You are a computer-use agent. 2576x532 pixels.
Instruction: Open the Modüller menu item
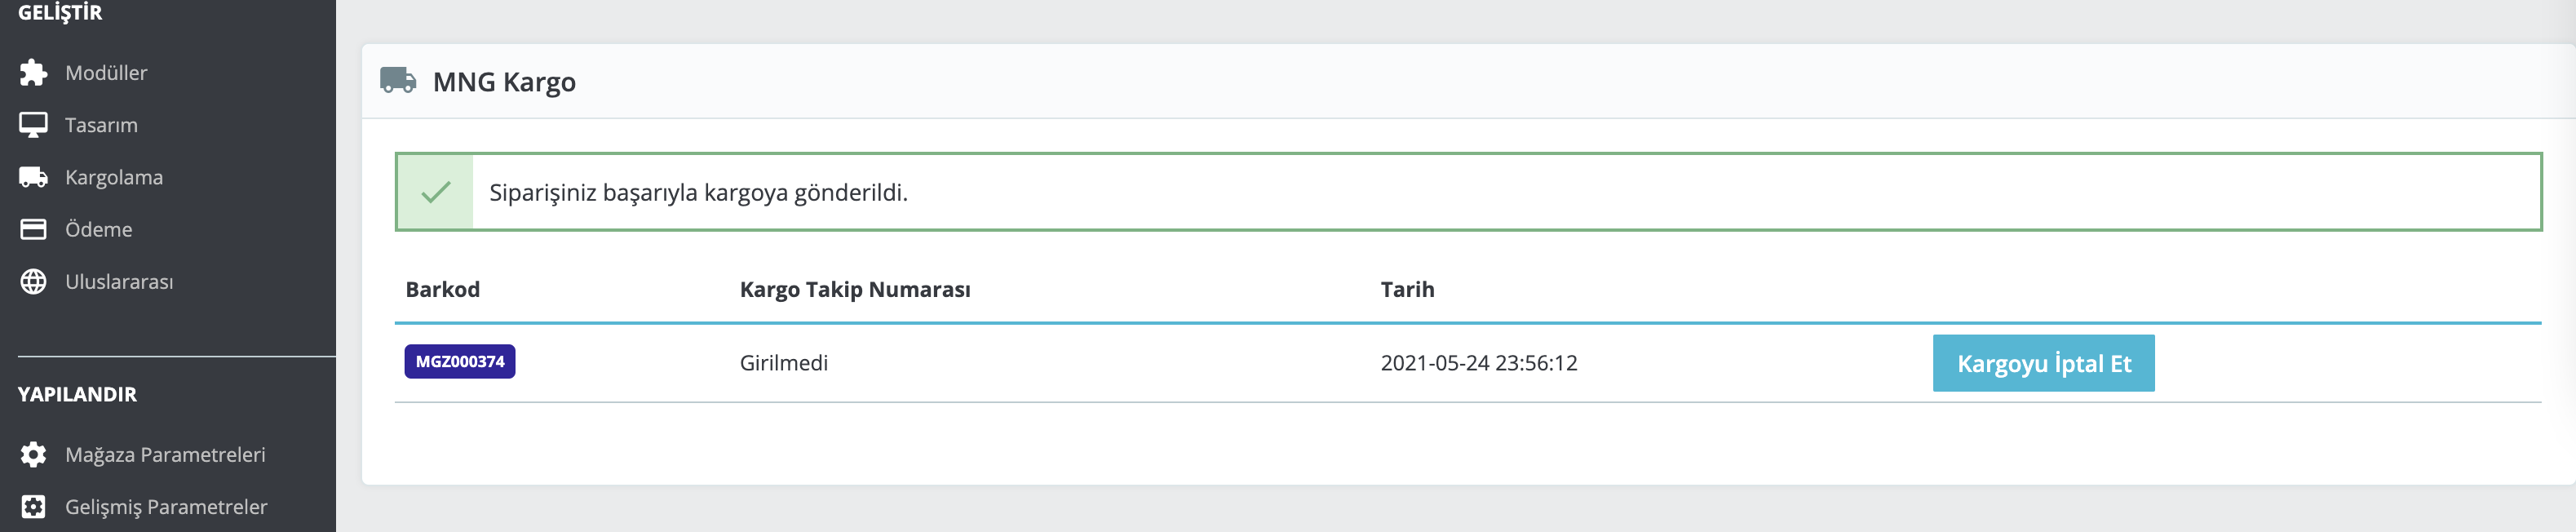click(x=106, y=73)
